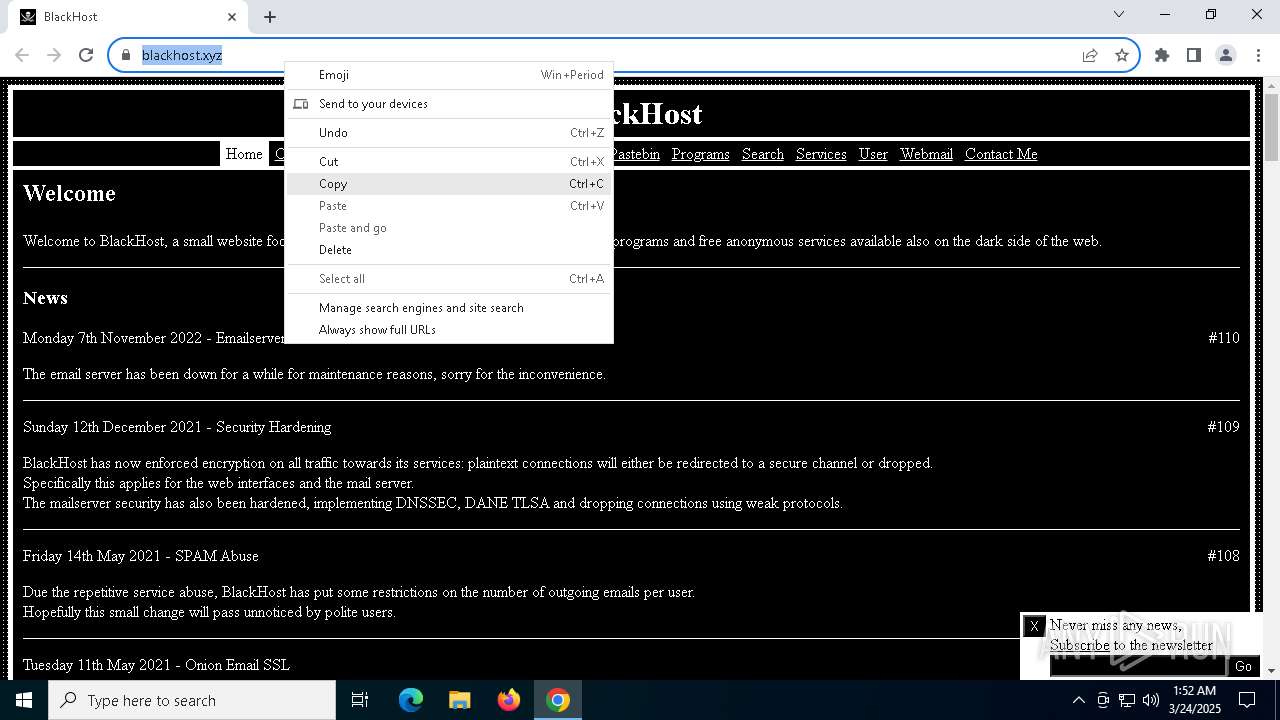
Task: Open the tab search chevron
Action: [x=1119, y=15]
